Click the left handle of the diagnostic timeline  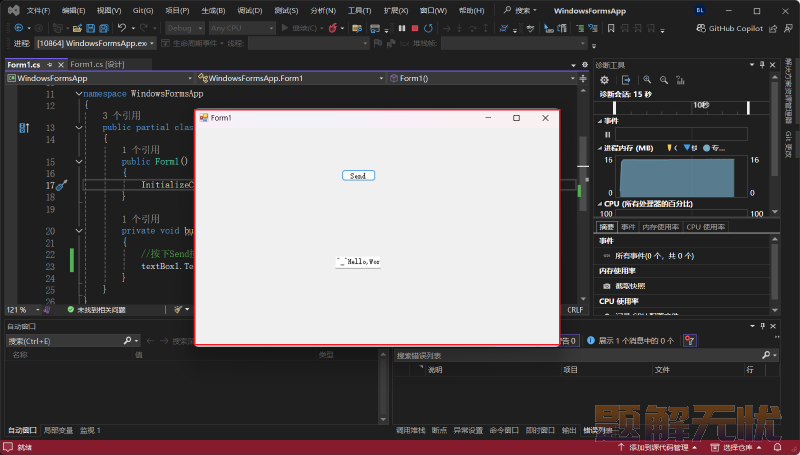tap(614, 108)
